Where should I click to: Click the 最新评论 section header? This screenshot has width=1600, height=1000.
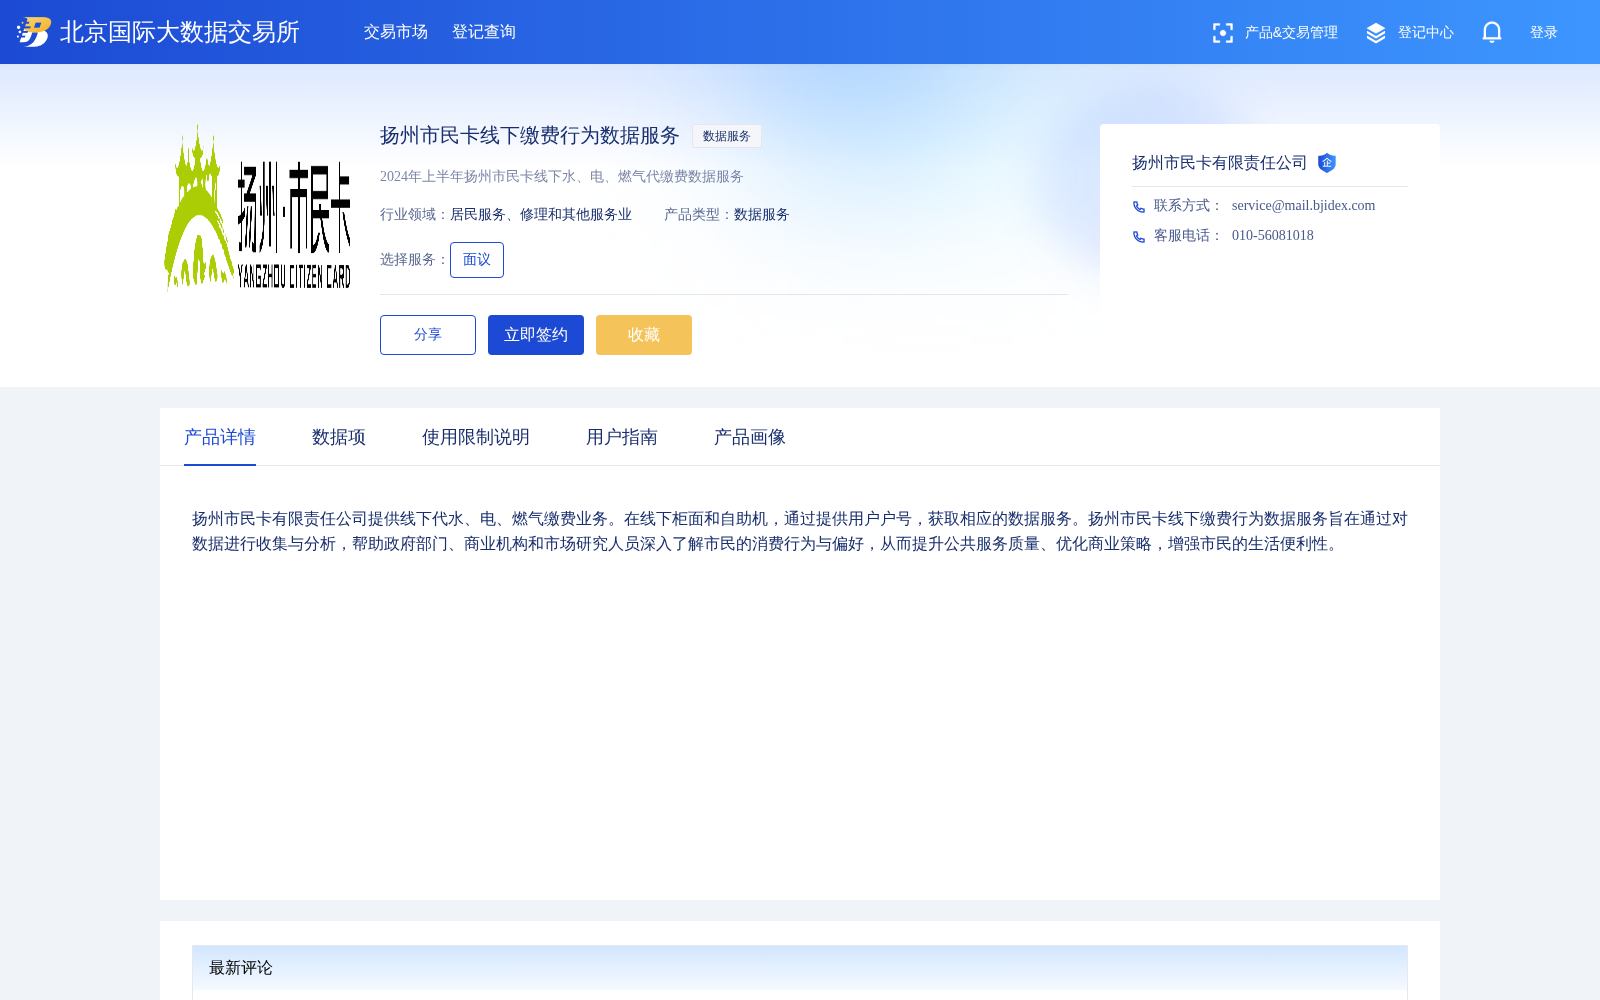tap(800, 968)
